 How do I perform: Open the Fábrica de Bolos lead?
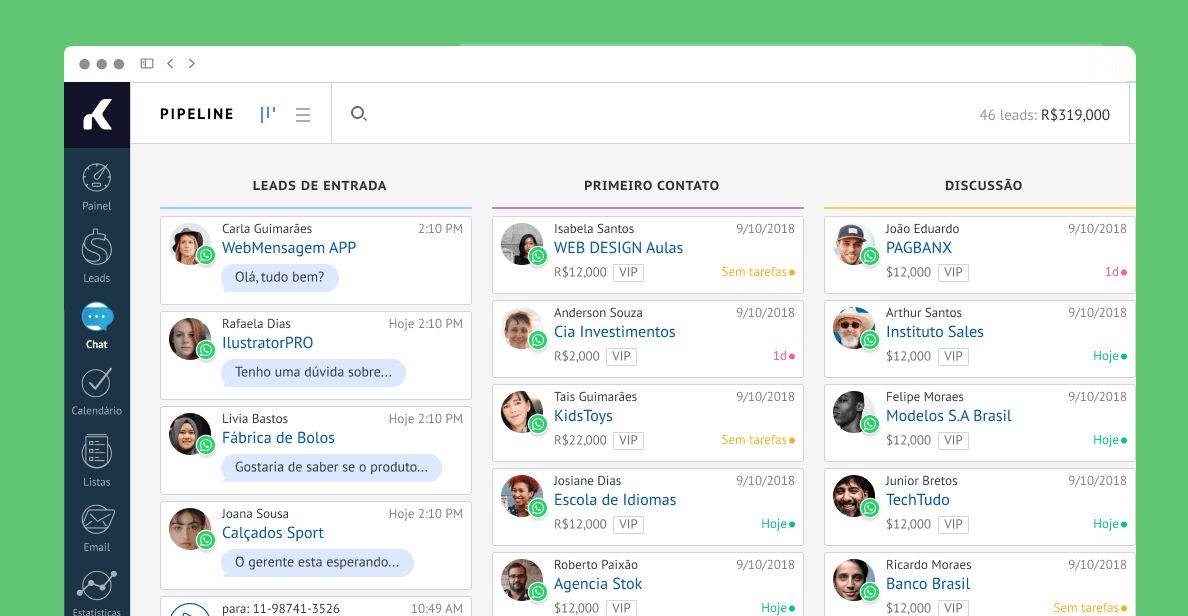tap(278, 438)
